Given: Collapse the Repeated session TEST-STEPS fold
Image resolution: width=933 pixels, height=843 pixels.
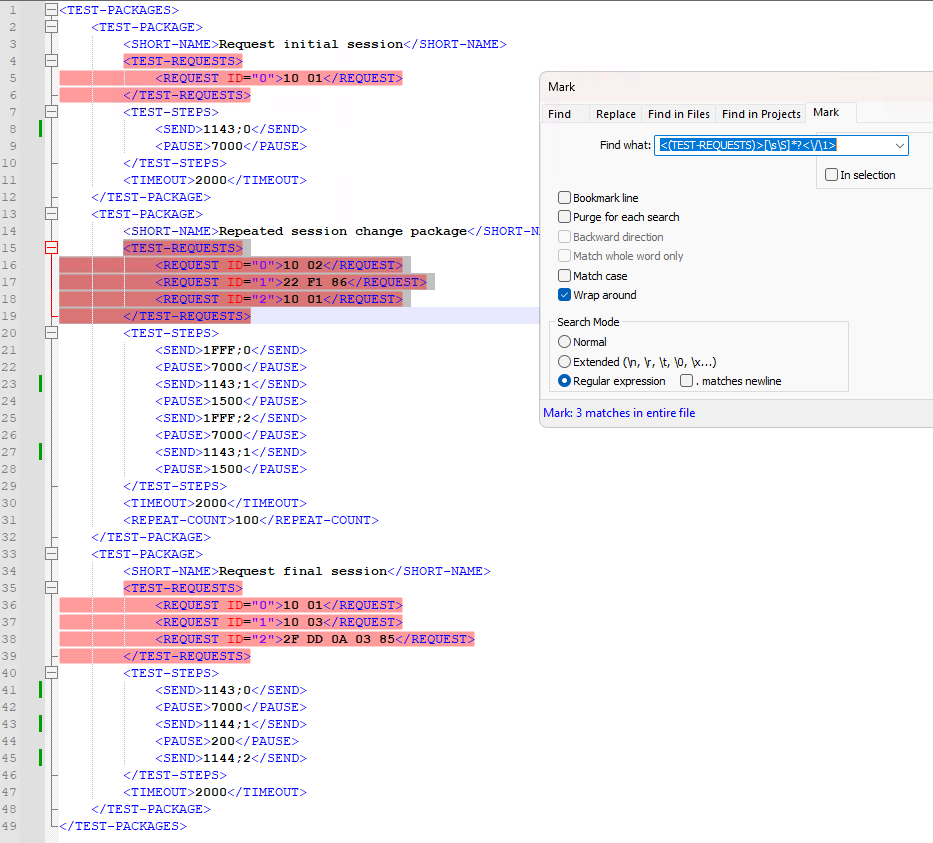Looking at the screenshot, I should pyautogui.click(x=50, y=332).
